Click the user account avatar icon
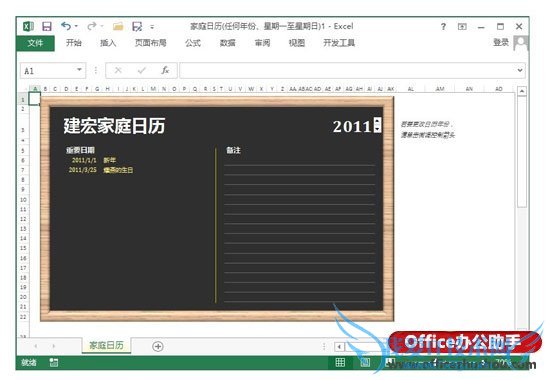Screen dimensions: 550x380 point(521,43)
